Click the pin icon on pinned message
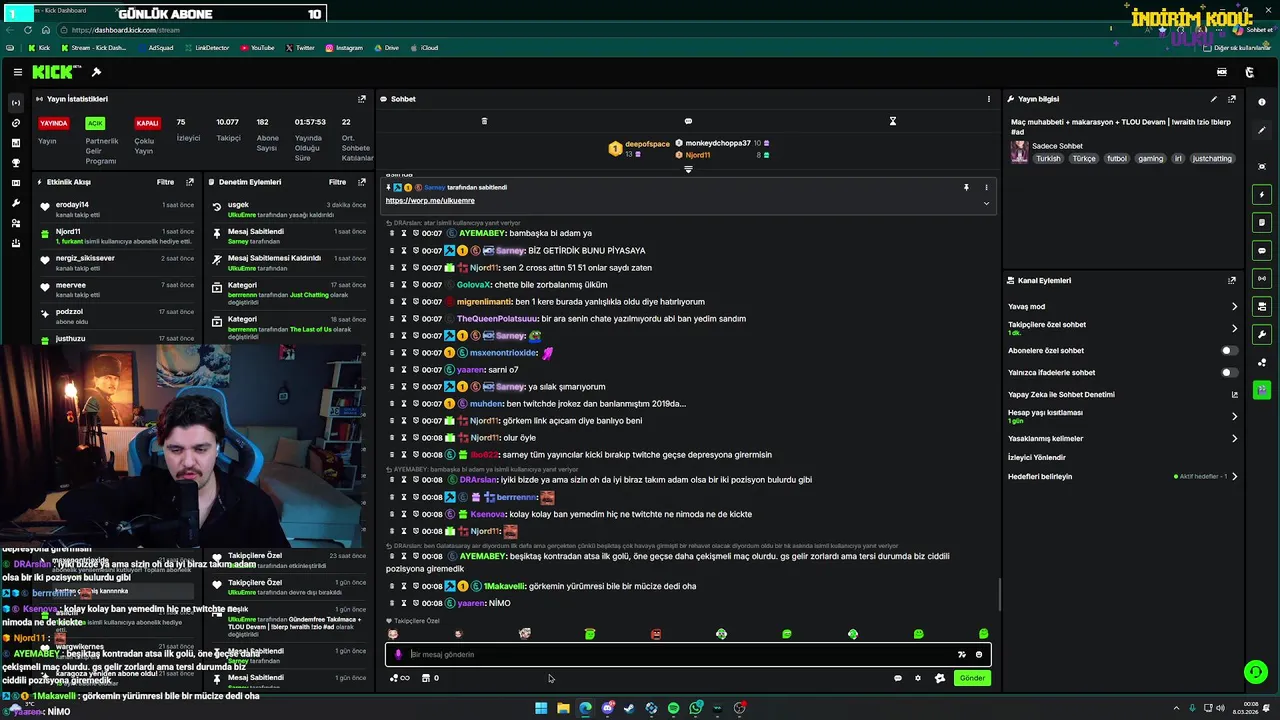 pyautogui.click(x=966, y=187)
